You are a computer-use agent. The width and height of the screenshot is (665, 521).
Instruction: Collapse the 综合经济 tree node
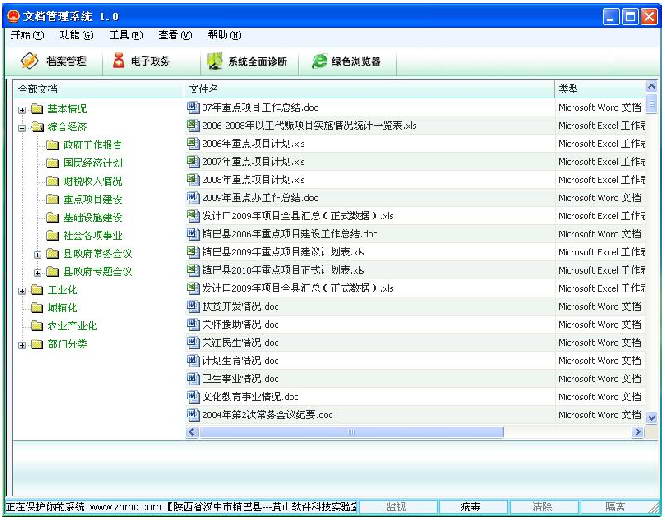tap(22, 127)
